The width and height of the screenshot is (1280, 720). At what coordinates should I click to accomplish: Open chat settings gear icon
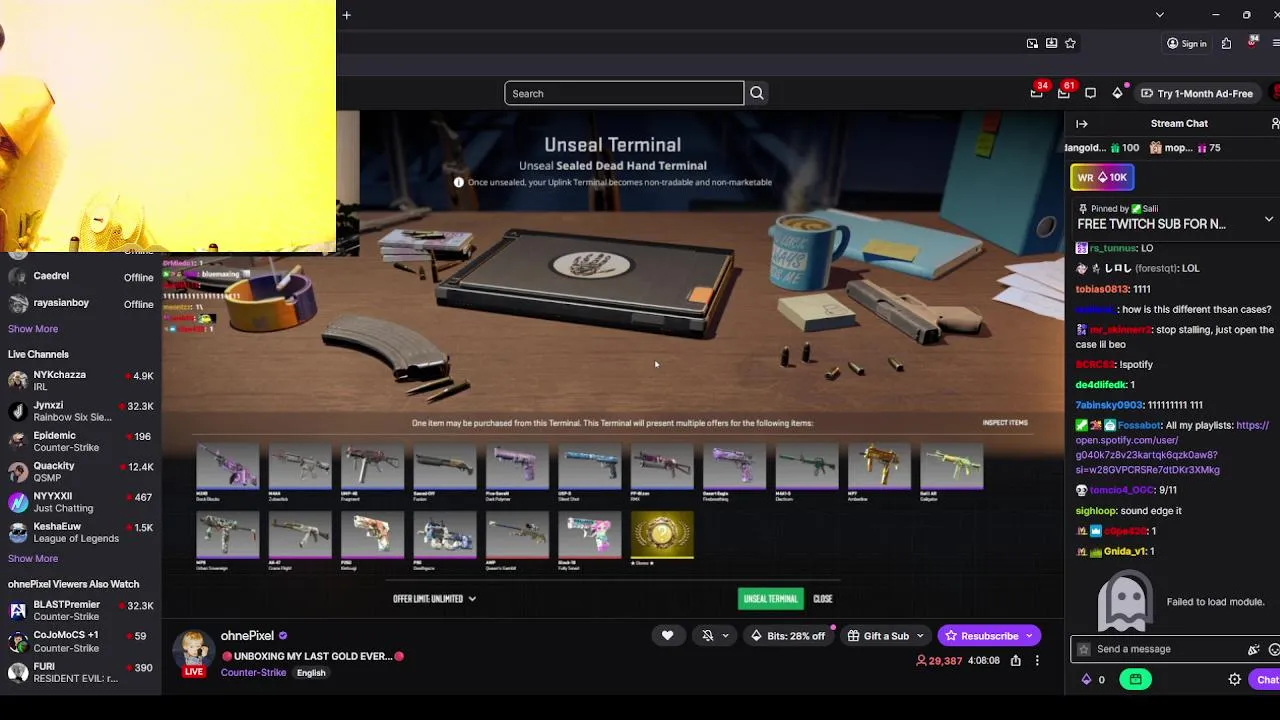pos(1235,680)
